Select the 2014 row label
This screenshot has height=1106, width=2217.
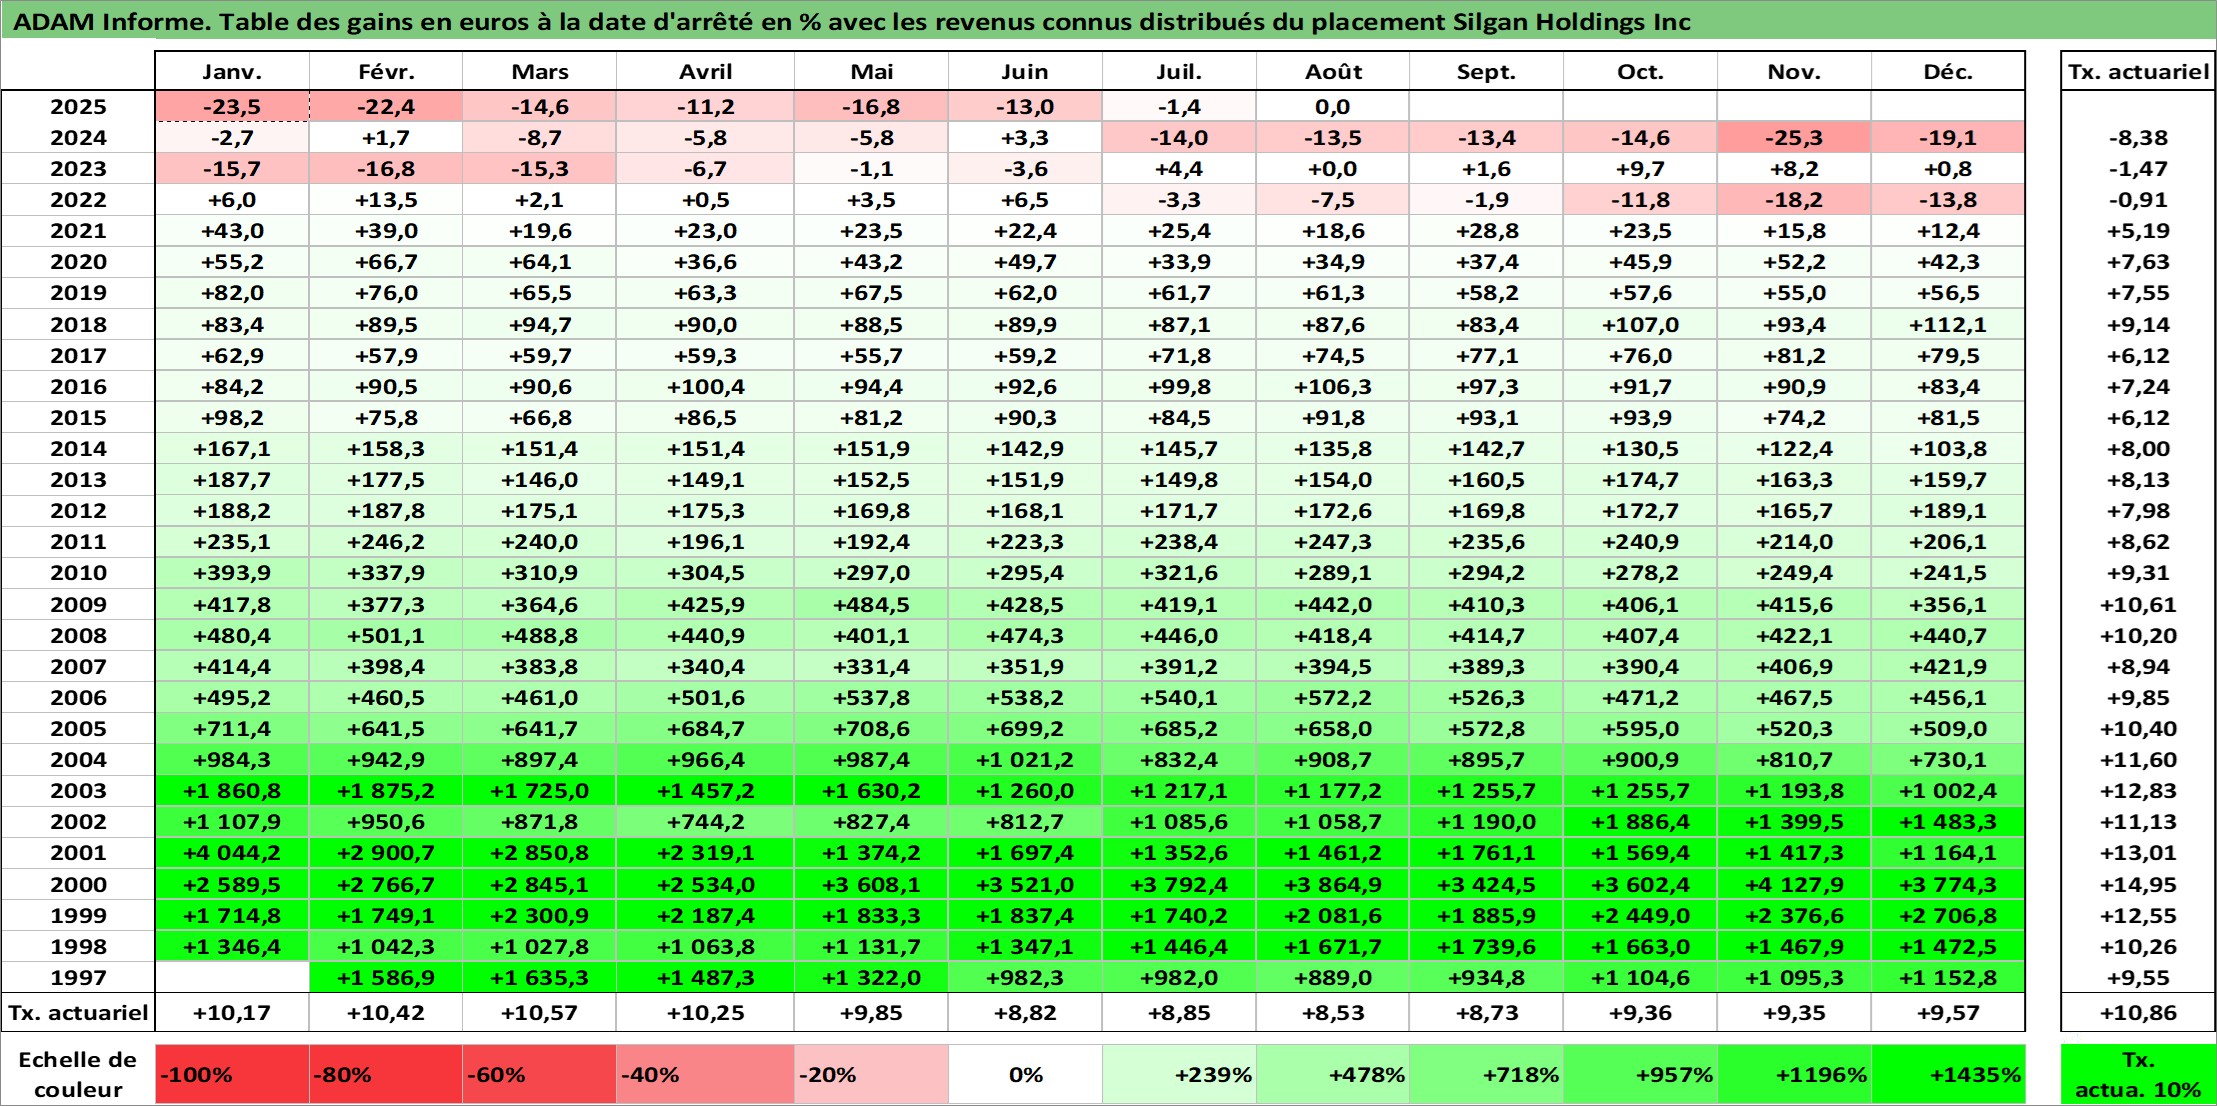(78, 449)
